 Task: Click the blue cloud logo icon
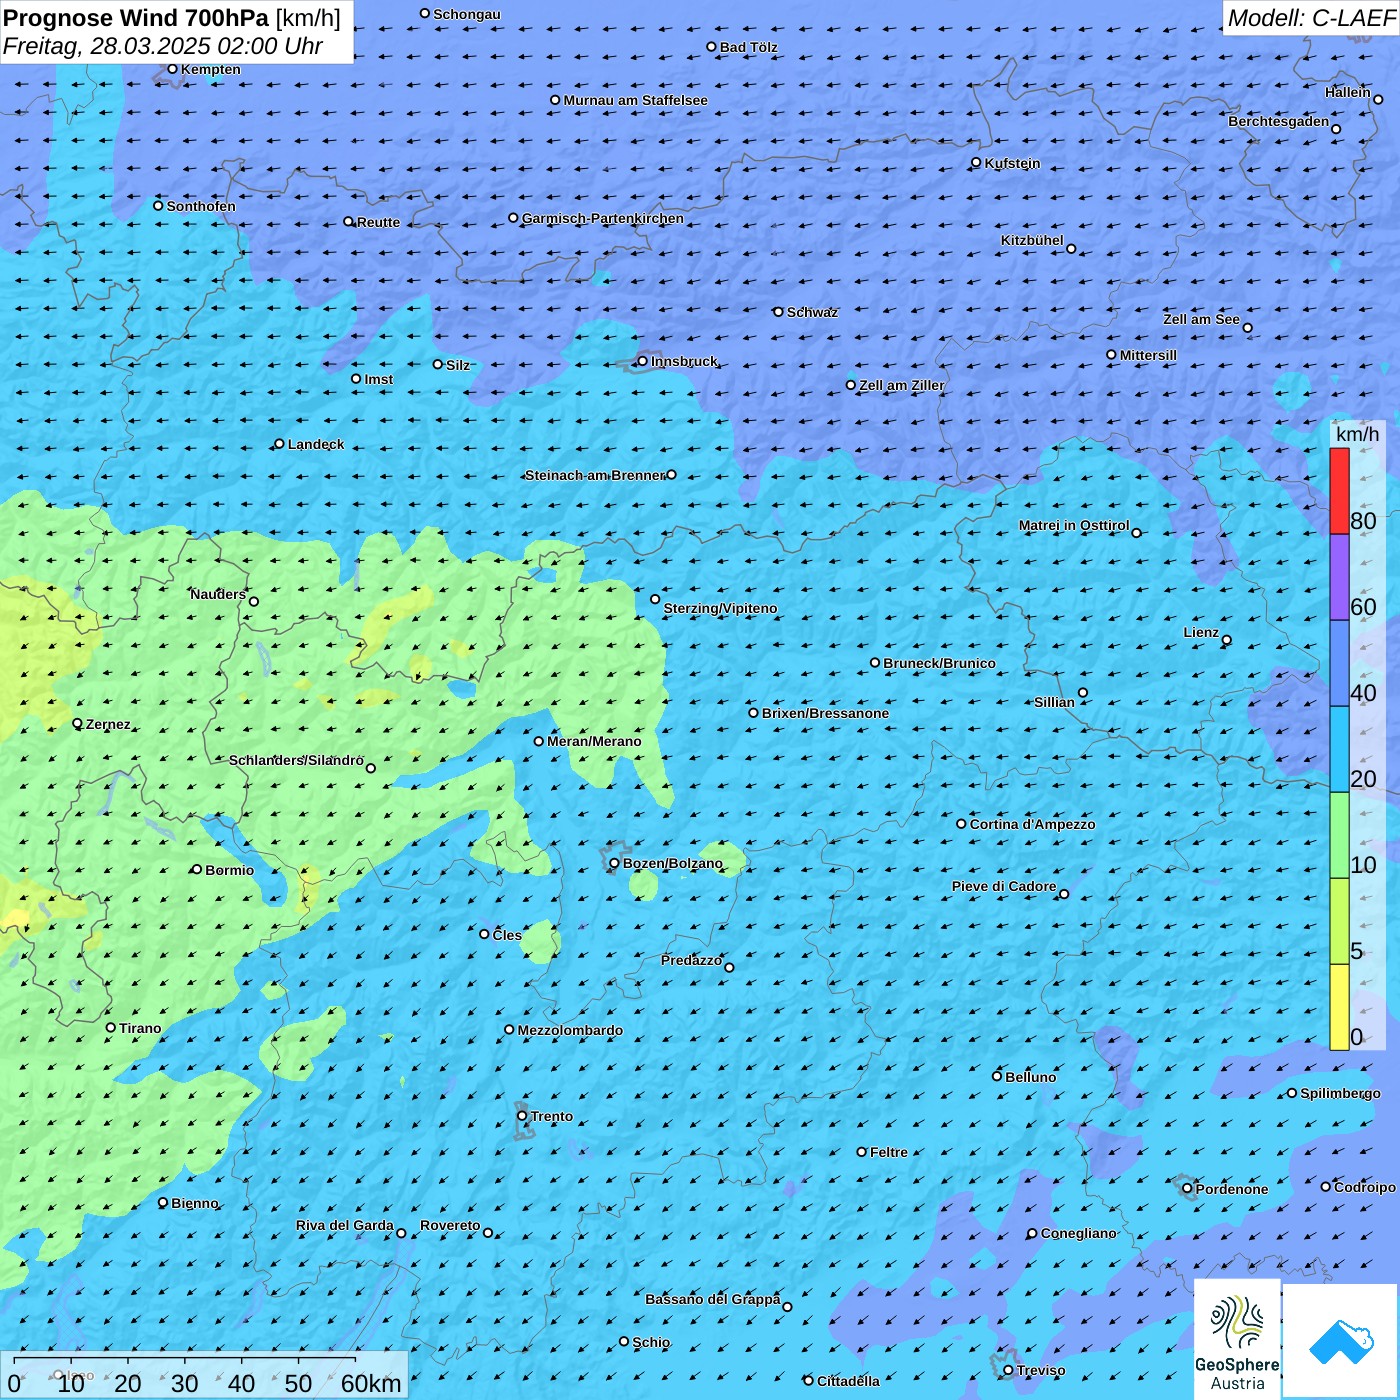(x=1340, y=1340)
